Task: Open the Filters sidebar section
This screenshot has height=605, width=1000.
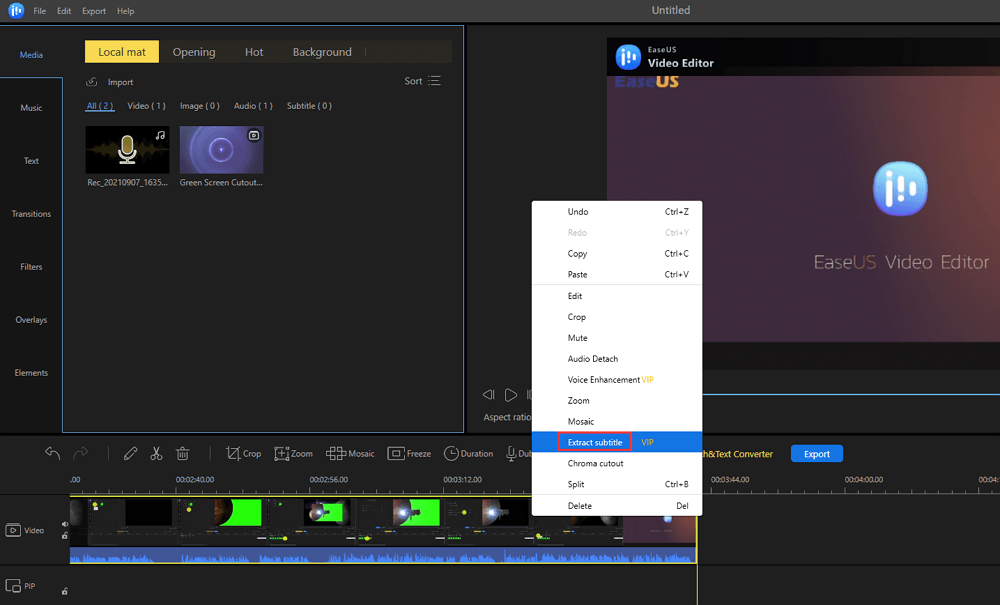Action: click(31, 266)
